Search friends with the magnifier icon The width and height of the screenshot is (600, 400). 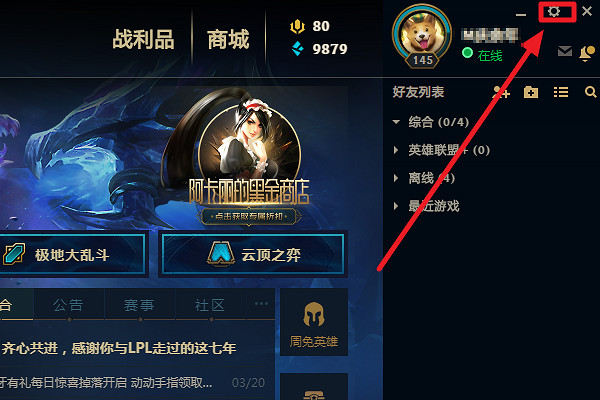tap(590, 92)
